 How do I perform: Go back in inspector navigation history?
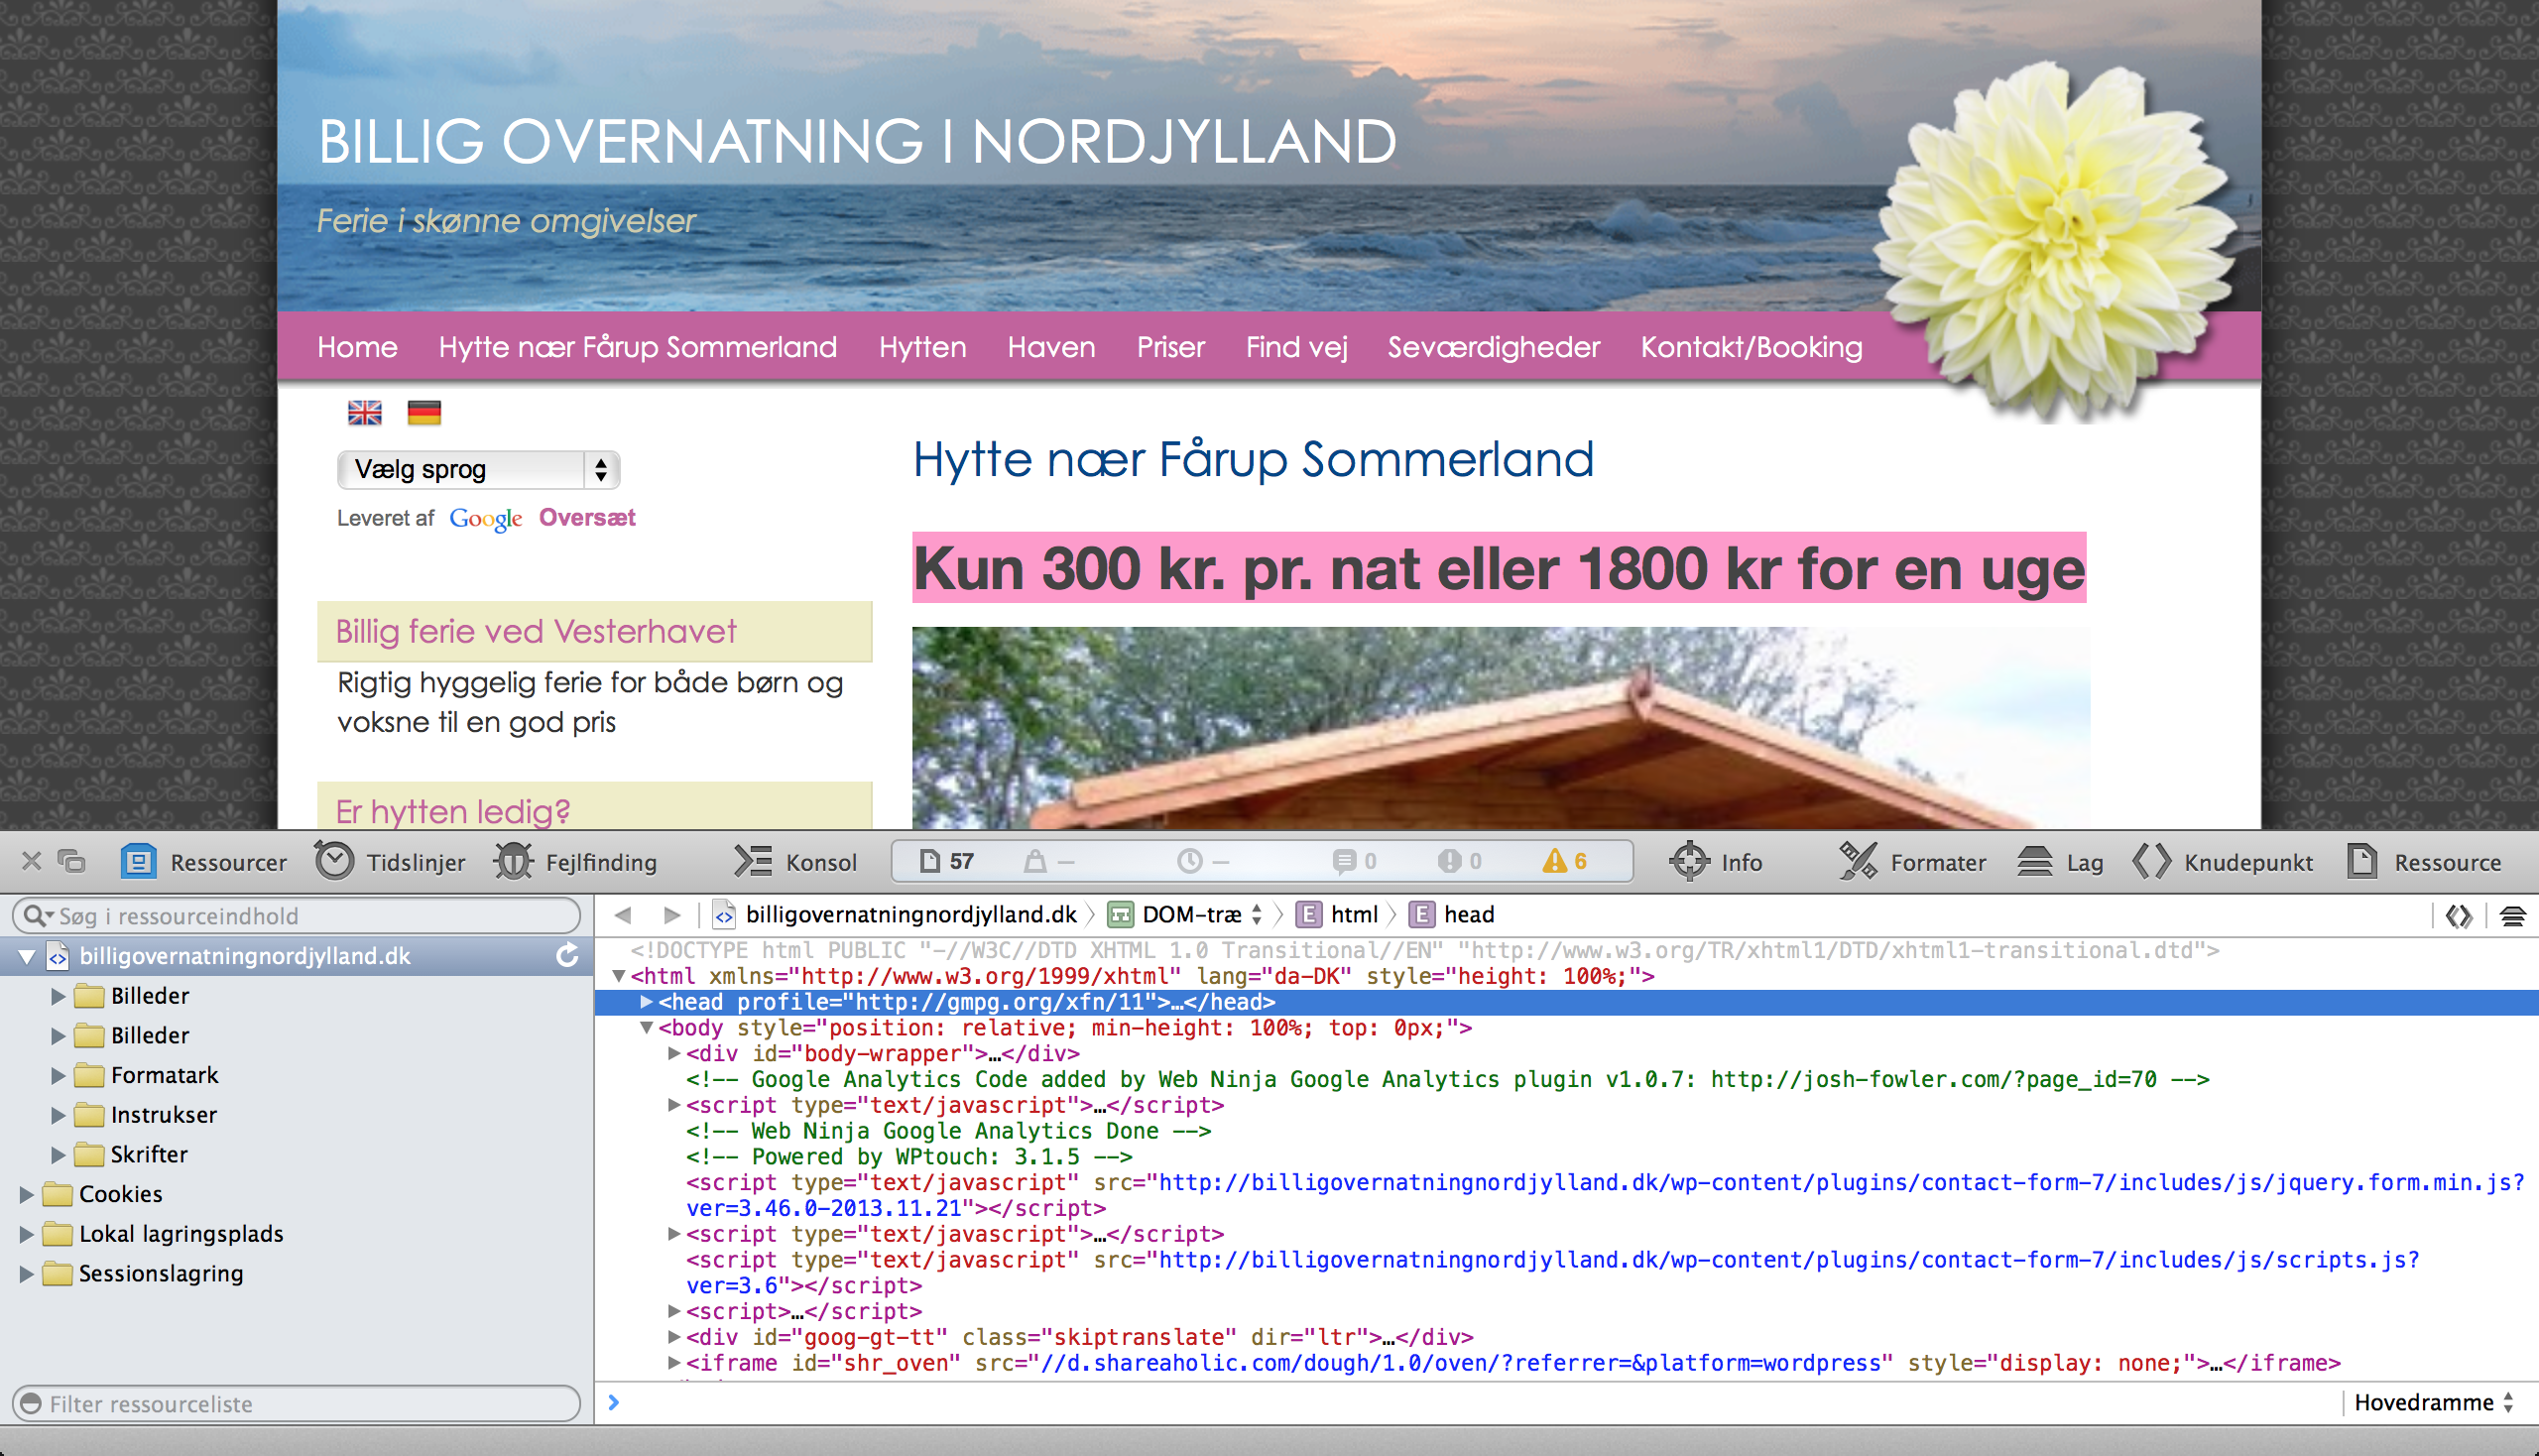click(x=623, y=914)
